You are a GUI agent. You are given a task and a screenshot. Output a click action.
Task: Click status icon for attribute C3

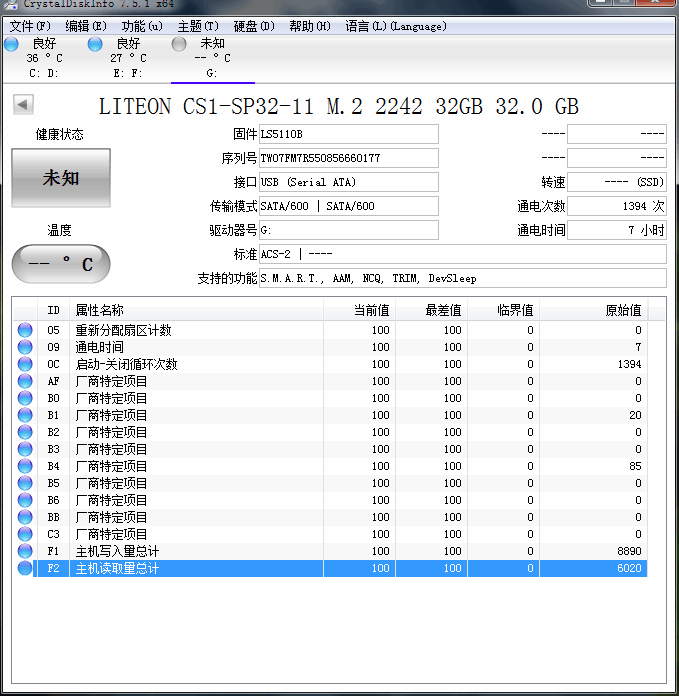(x=25, y=534)
